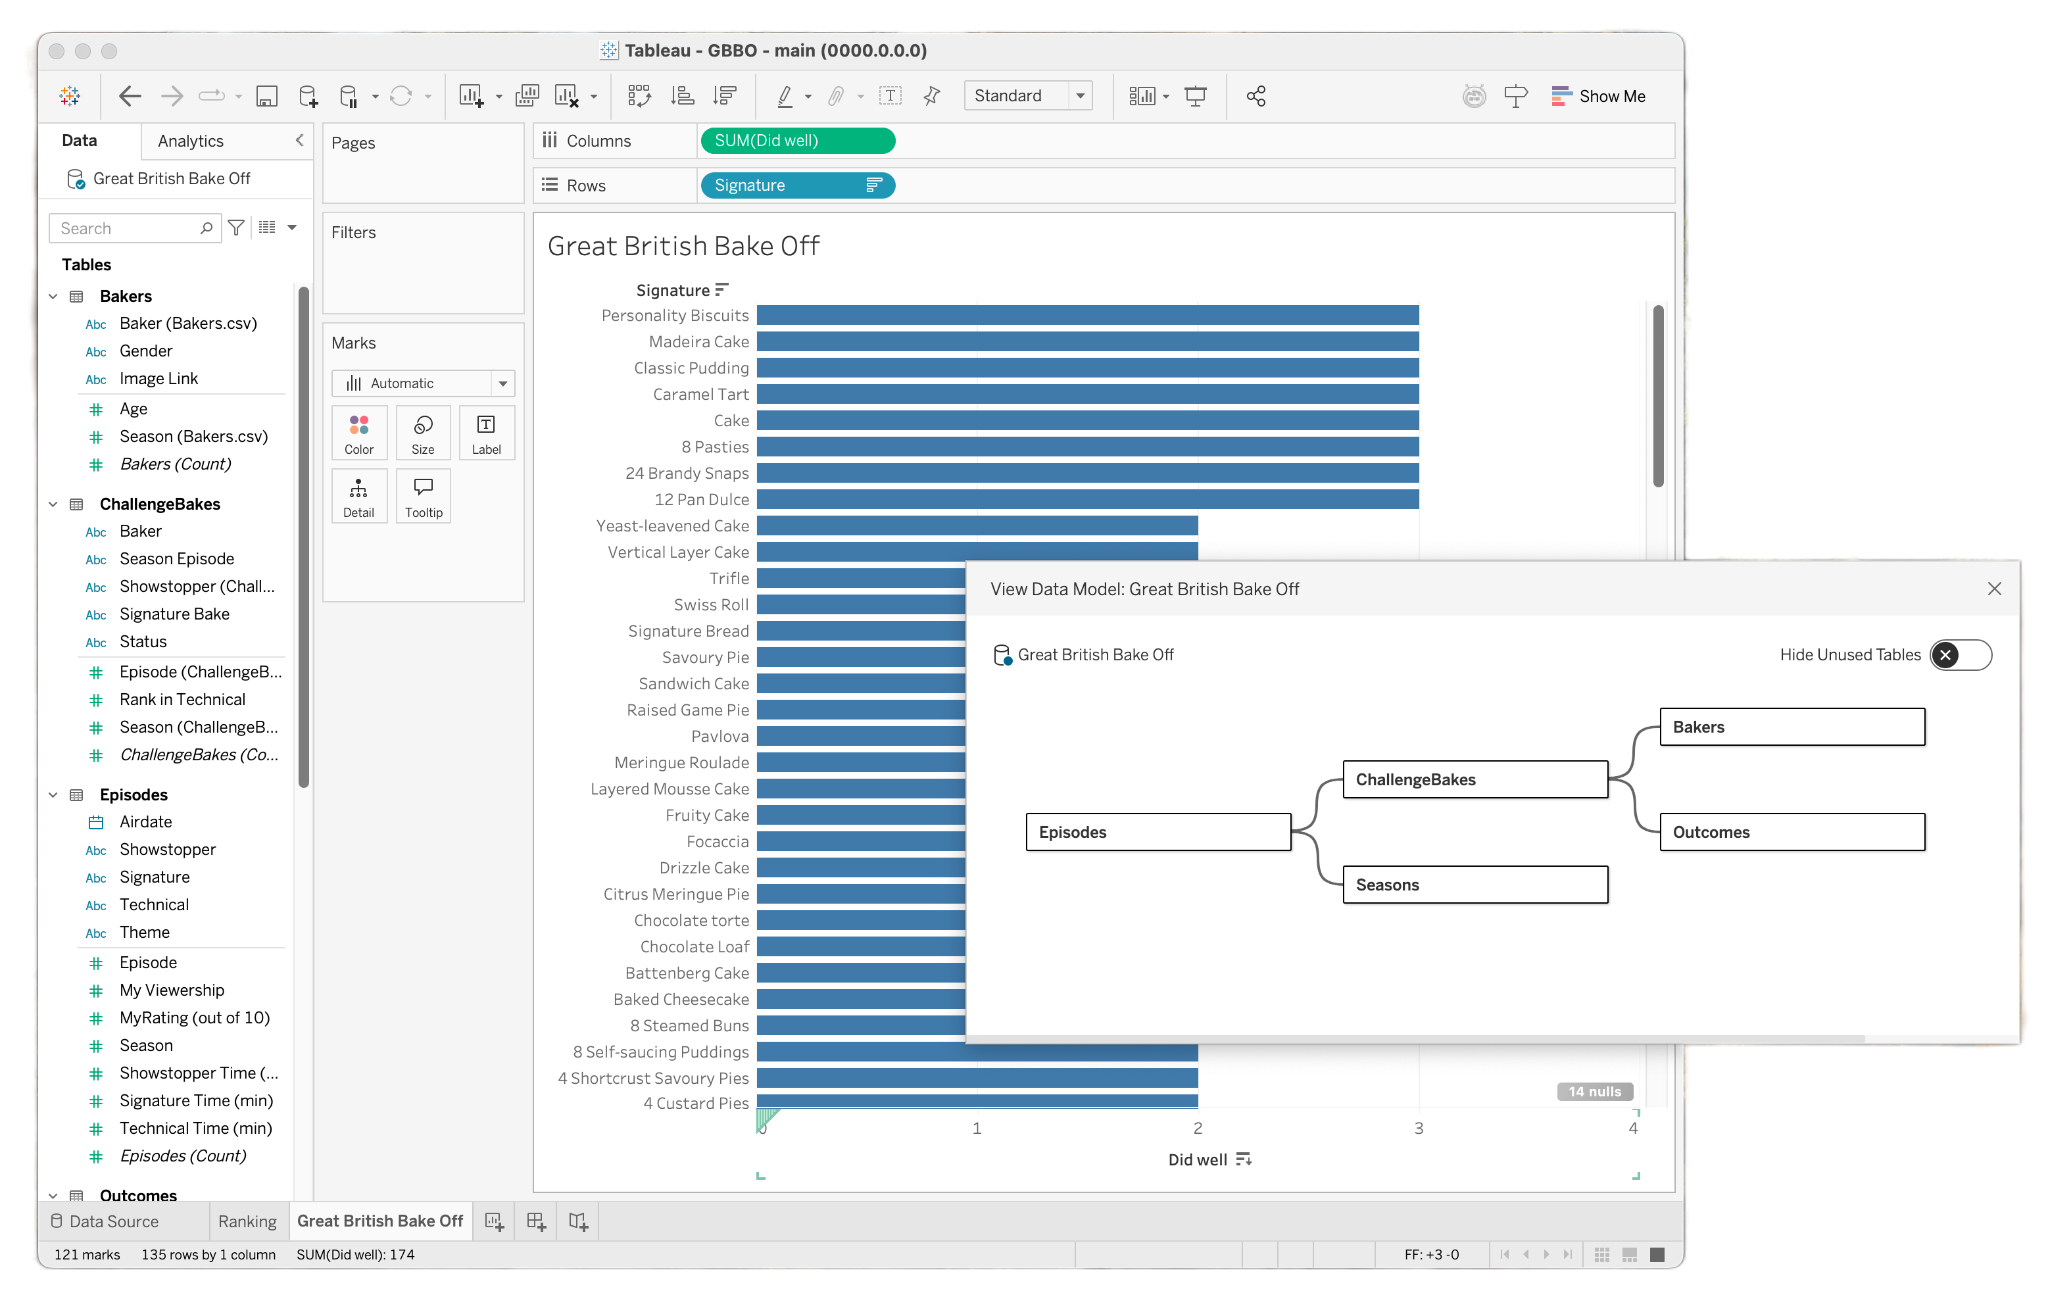Select the Automatic marks type dropdown
This screenshot has height=1307, width=2048.
(x=421, y=383)
